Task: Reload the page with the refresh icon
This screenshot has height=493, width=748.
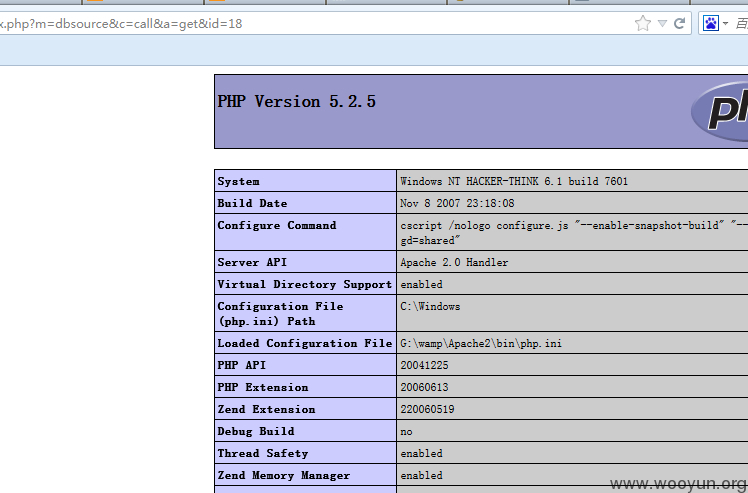Action: click(x=679, y=23)
